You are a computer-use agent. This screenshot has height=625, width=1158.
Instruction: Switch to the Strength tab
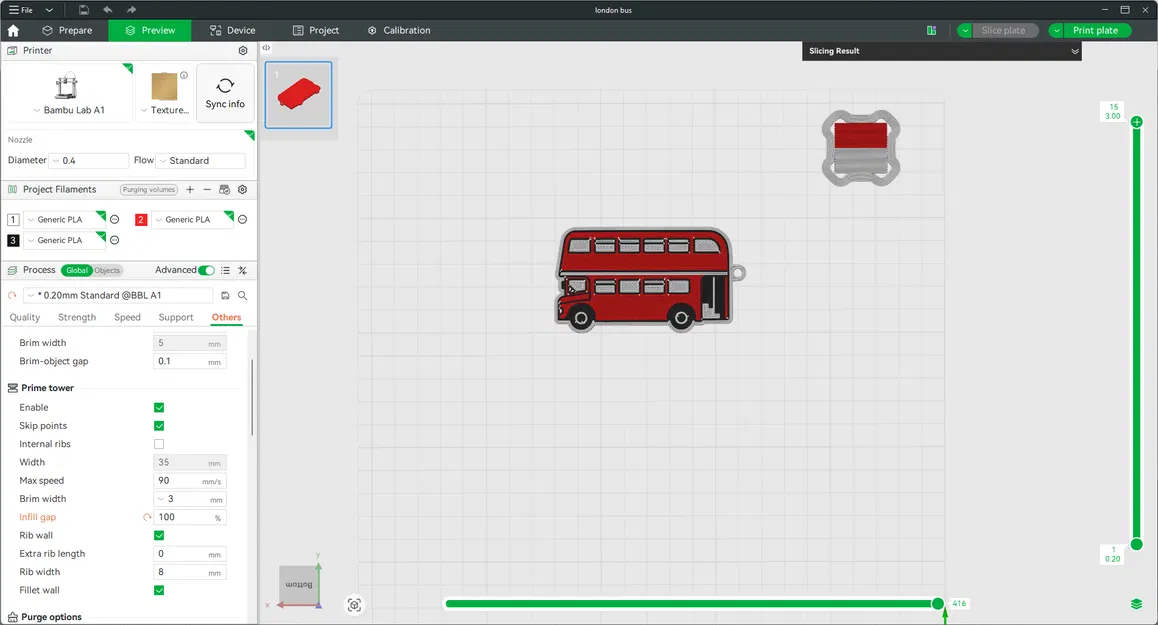pyautogui.click(x=77, y=317)
